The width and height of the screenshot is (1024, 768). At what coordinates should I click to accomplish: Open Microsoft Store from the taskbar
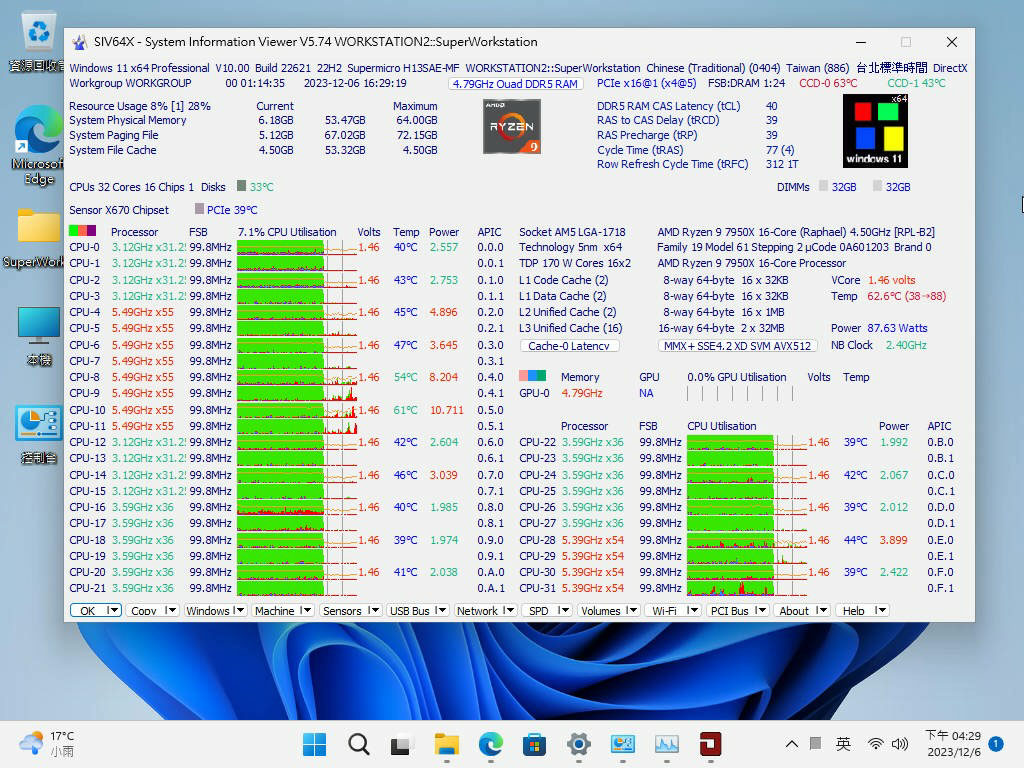point(534,744)
